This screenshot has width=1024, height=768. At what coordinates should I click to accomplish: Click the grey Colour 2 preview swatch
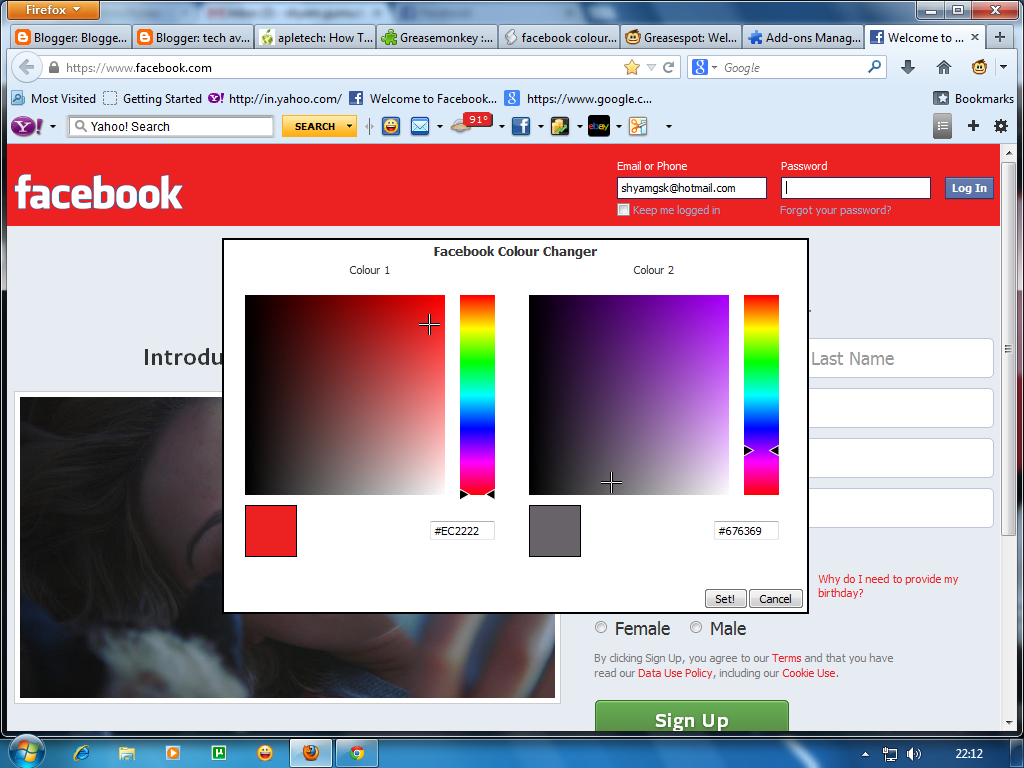click(555, 531)
